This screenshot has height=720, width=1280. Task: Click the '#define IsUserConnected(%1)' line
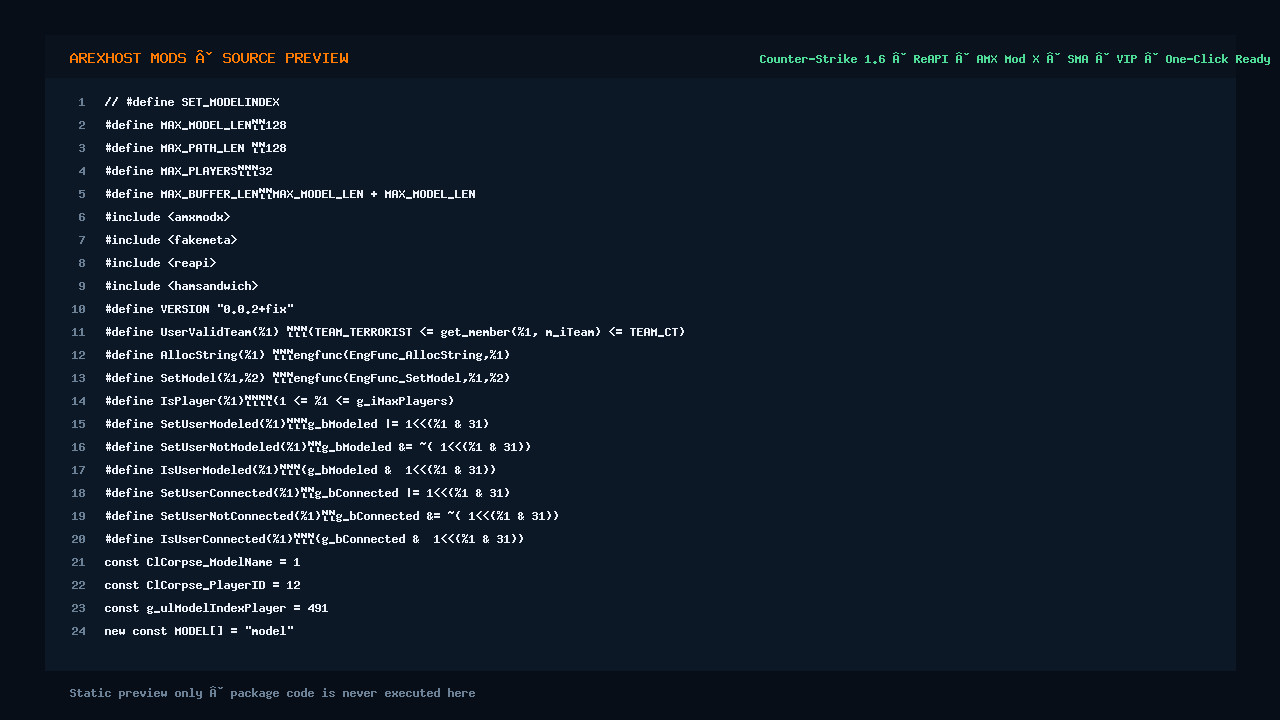click(x=314, y=539)
